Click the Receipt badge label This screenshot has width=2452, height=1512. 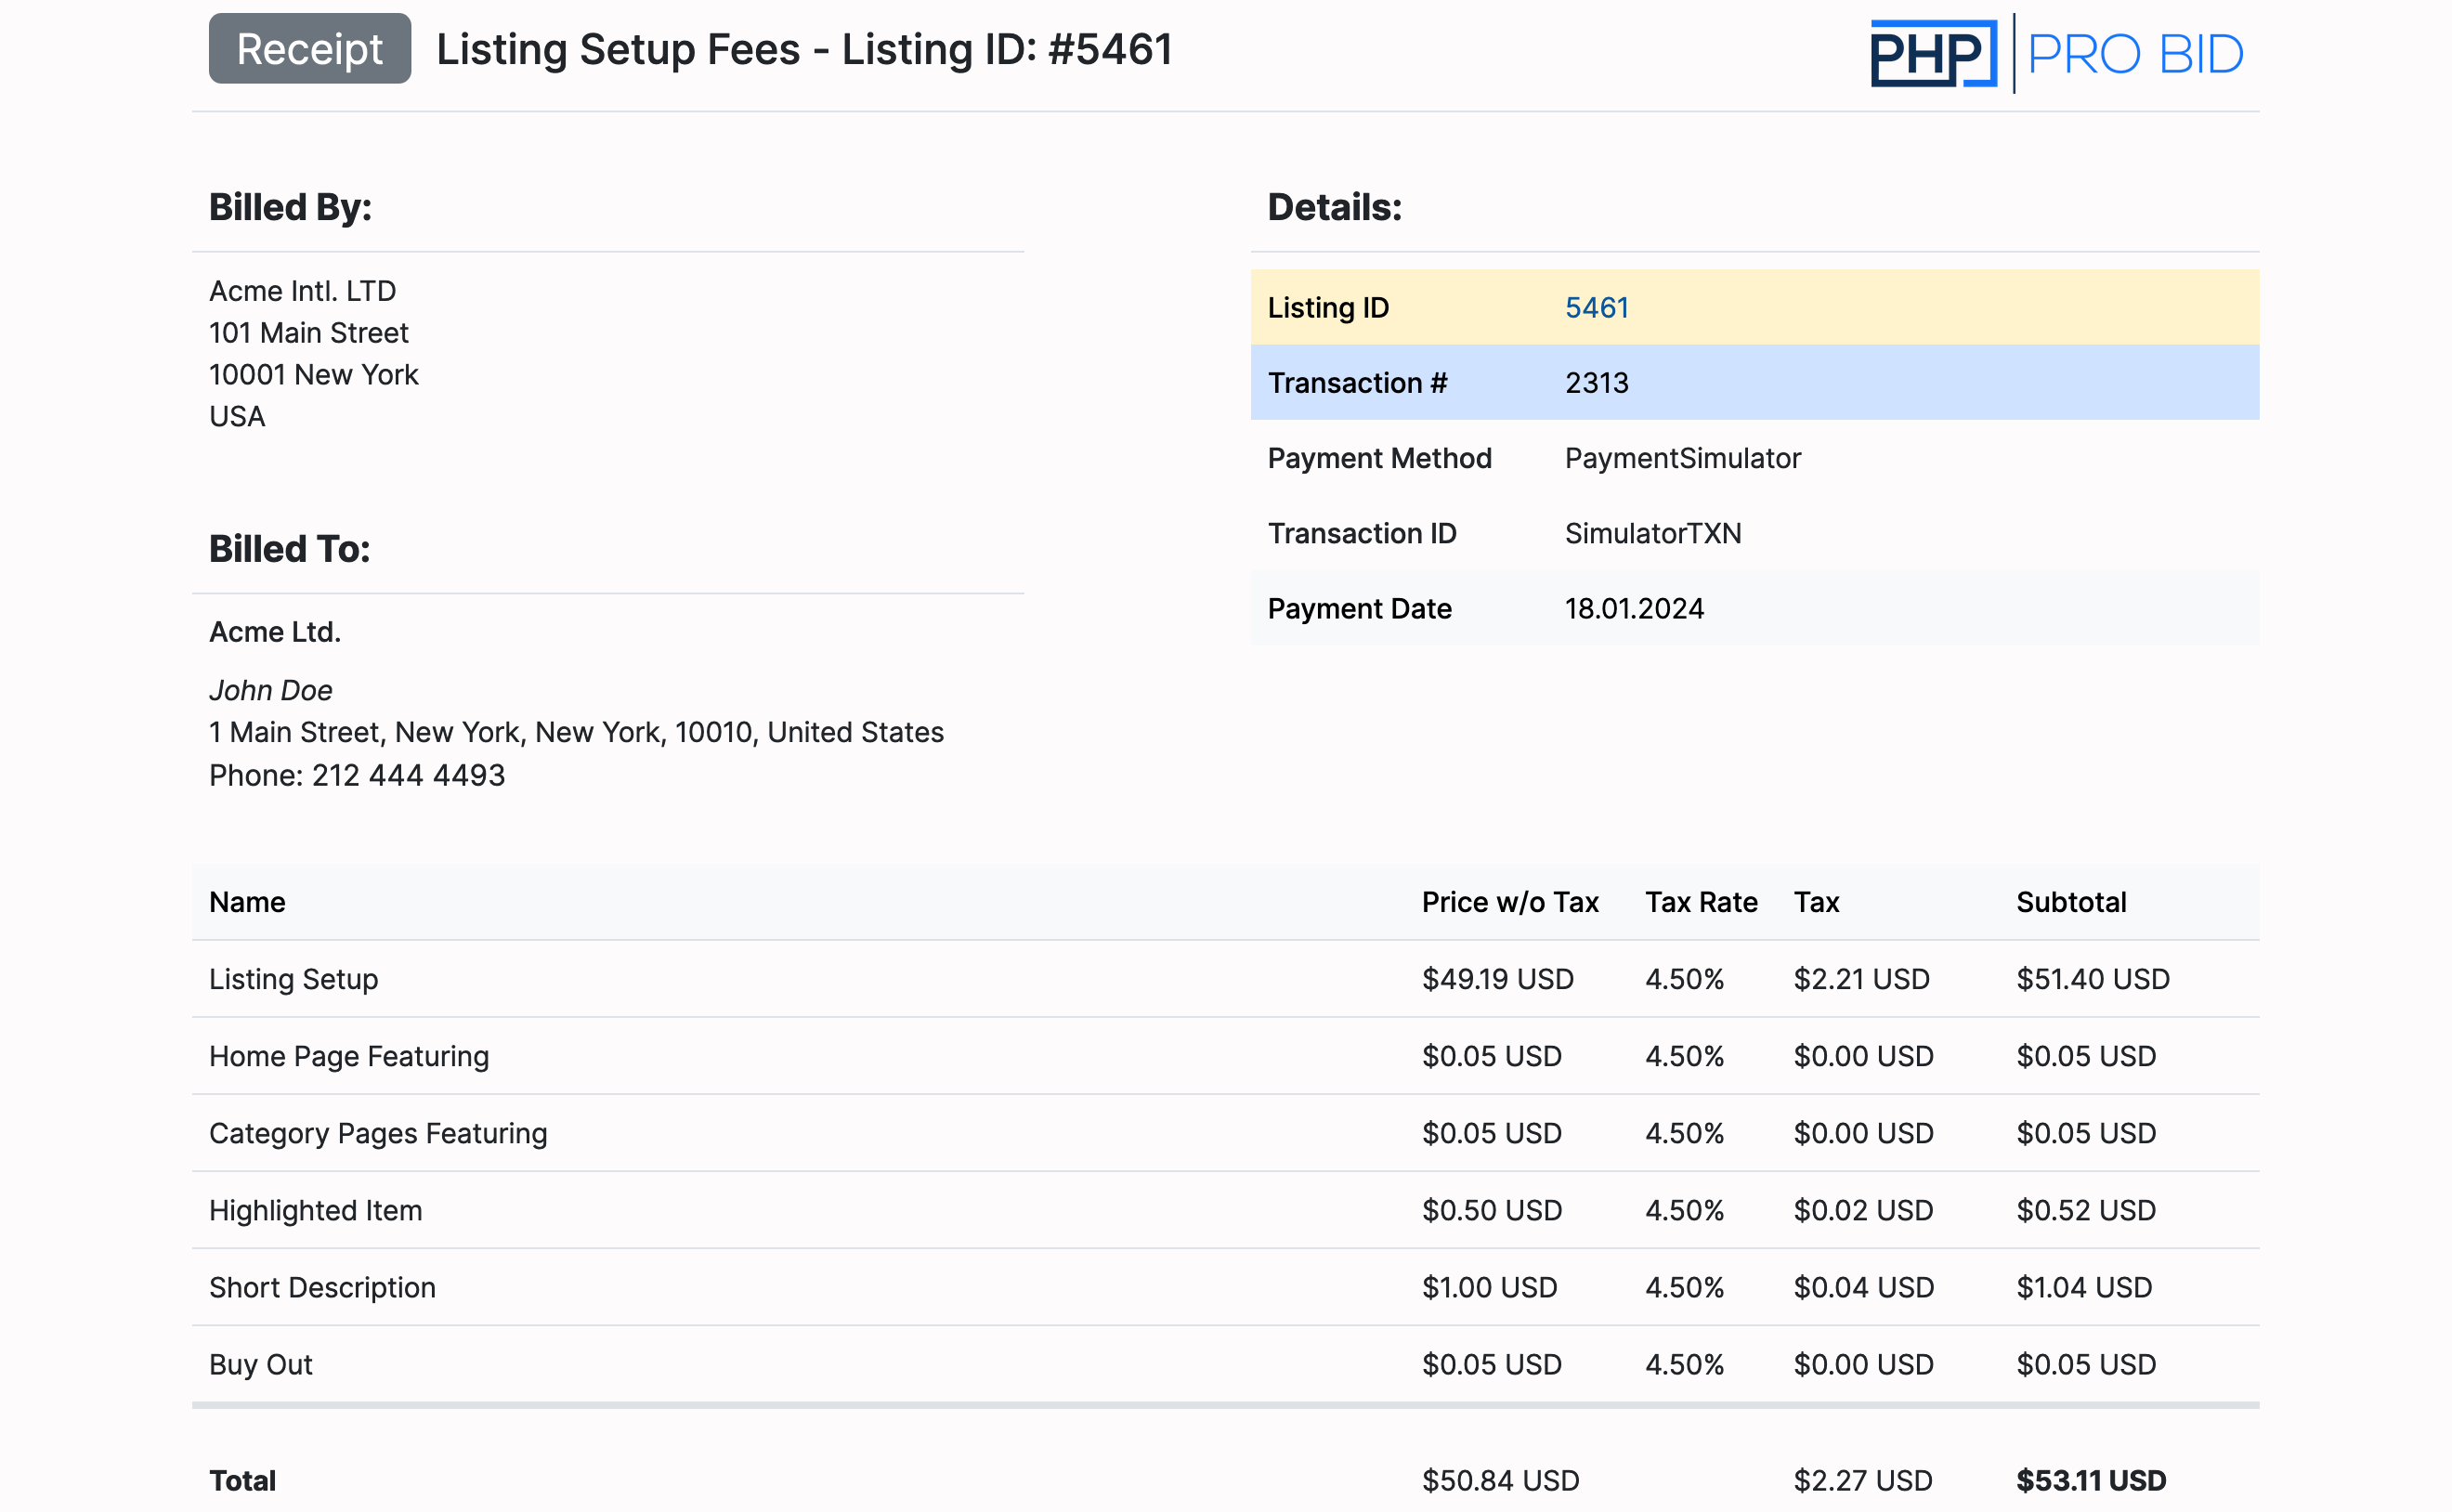point(309,49)
